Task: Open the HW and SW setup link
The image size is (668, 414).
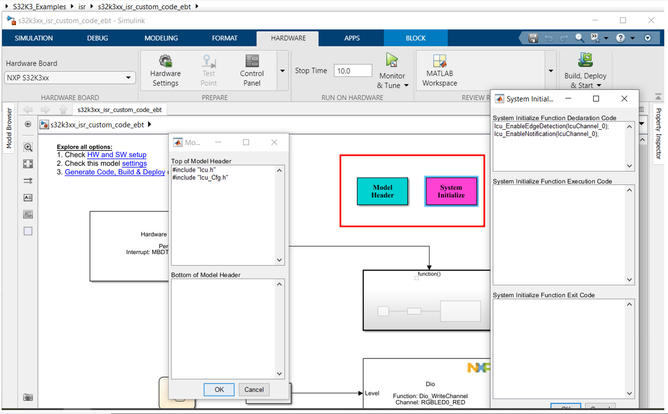Action: point(117,155)
